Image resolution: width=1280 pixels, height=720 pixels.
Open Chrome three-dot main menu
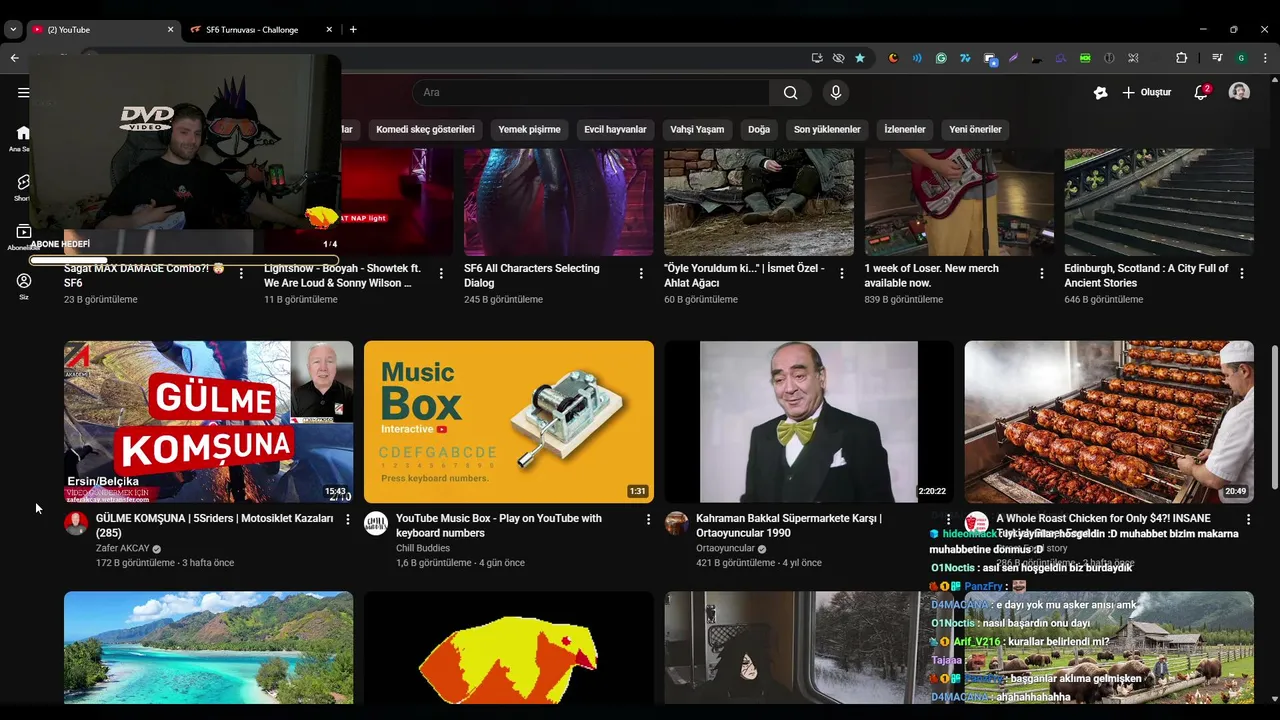(1267, 58)
